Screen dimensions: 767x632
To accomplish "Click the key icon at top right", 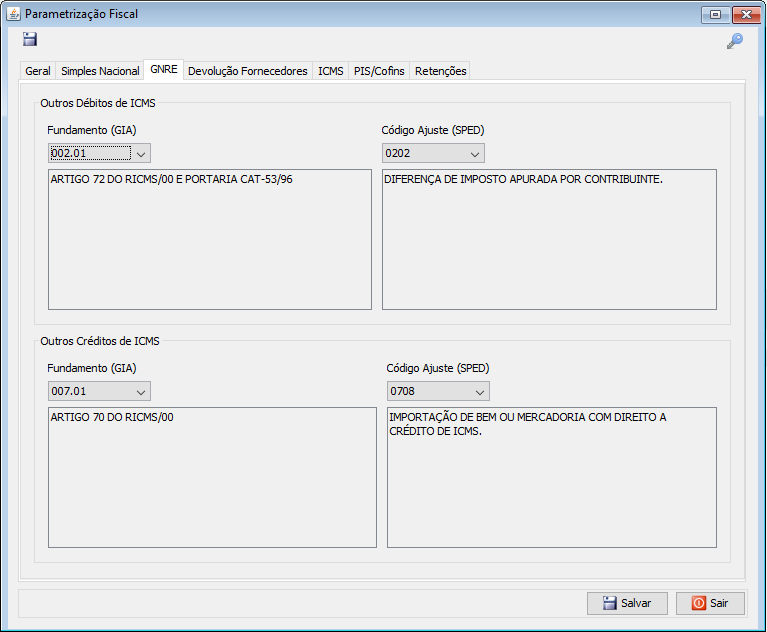I will click(x=734, y=41).
